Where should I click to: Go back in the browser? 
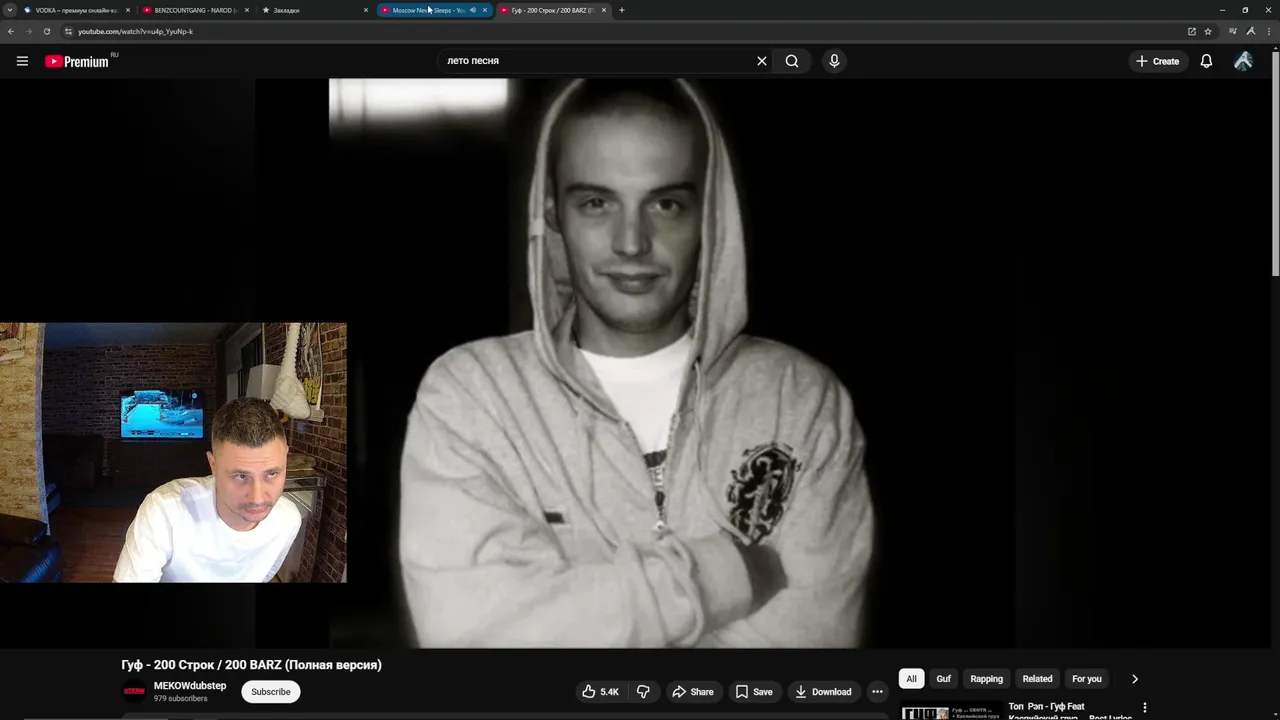click(x=11, y=31)
